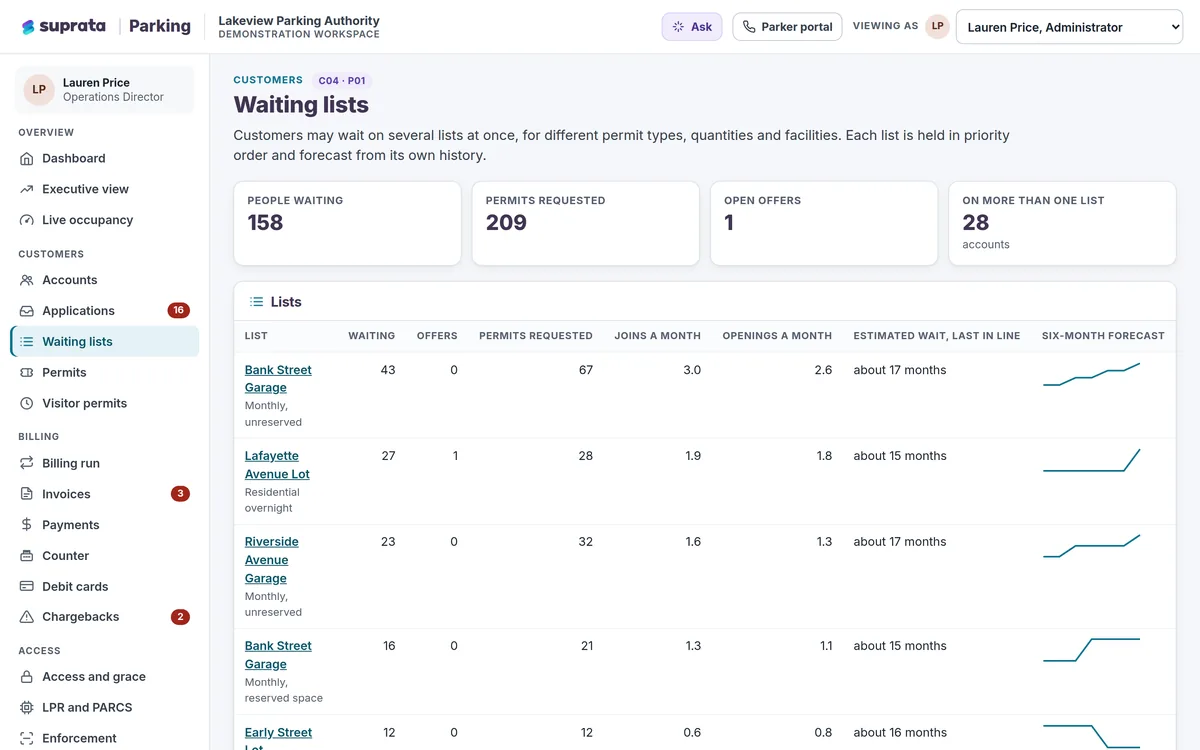Image resolution: width=1200 pixels, height=750 pixels.
Task: Click the Chargebacks warning triangle icon
Action: [27, 617]
